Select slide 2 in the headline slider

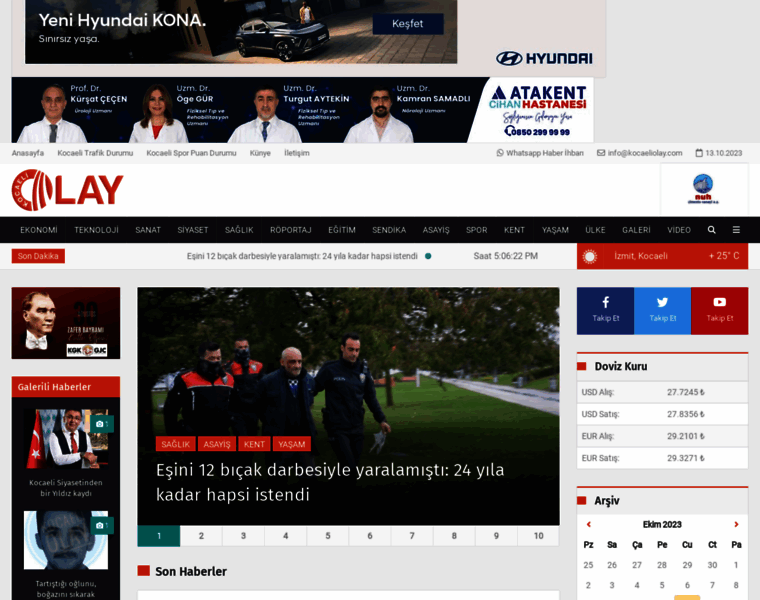[x=201, y=536]
